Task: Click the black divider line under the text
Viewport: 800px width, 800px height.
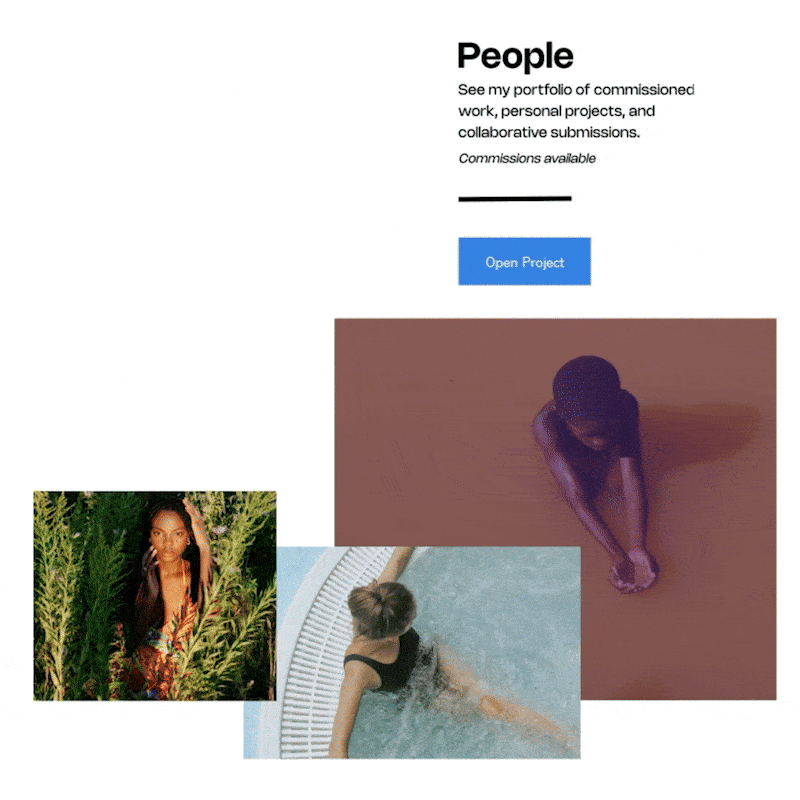Action: pos(515,198)
